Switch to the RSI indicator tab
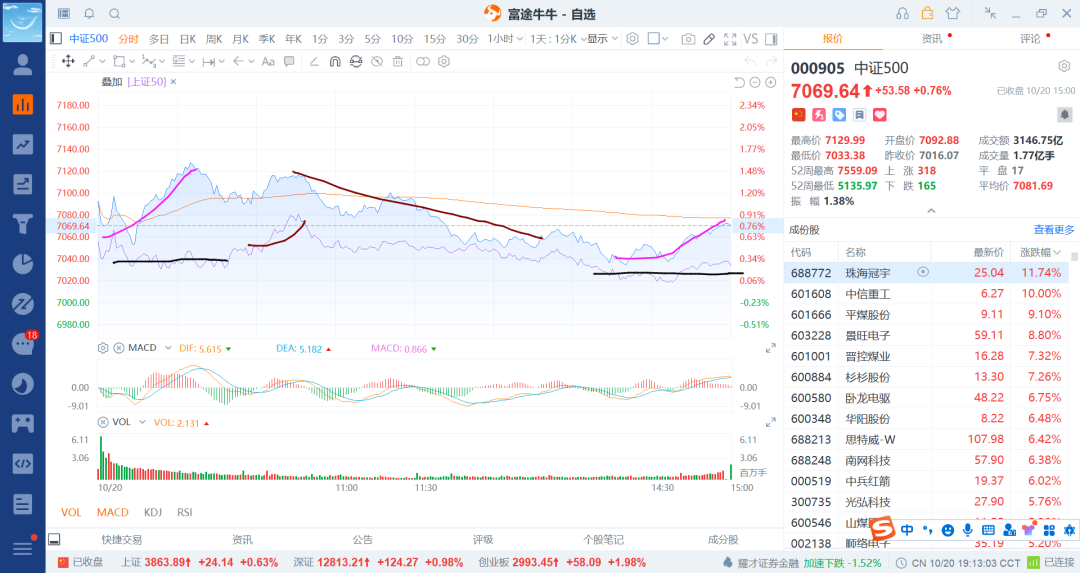 185,512
